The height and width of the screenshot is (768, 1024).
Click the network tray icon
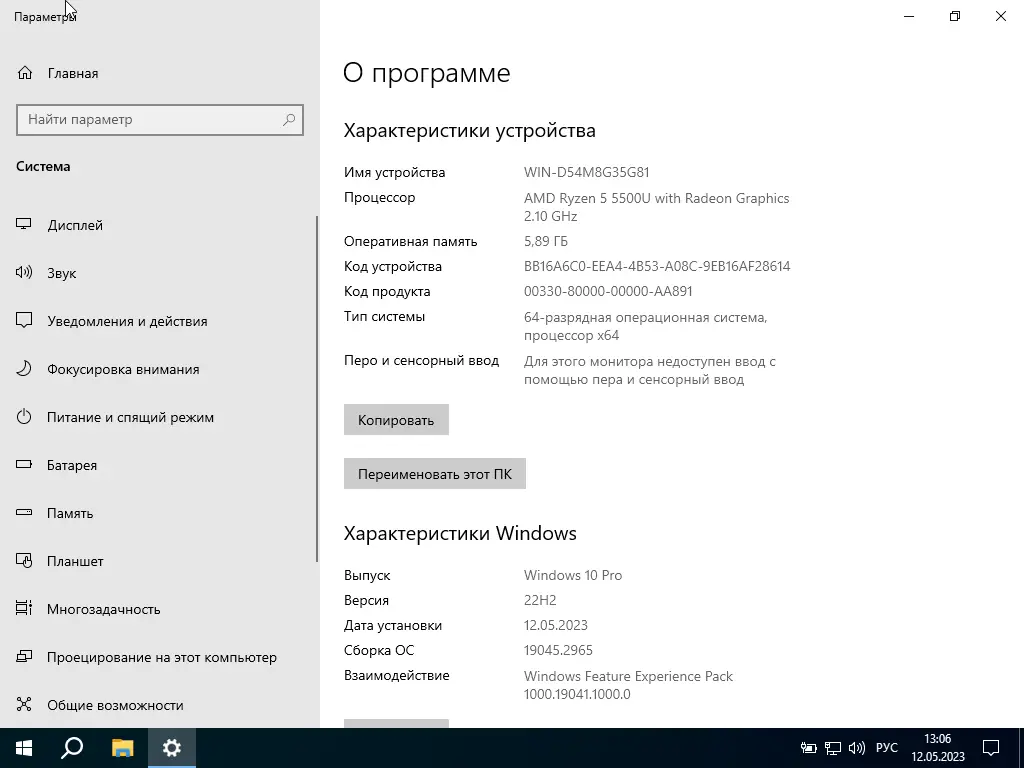(833, 748)
